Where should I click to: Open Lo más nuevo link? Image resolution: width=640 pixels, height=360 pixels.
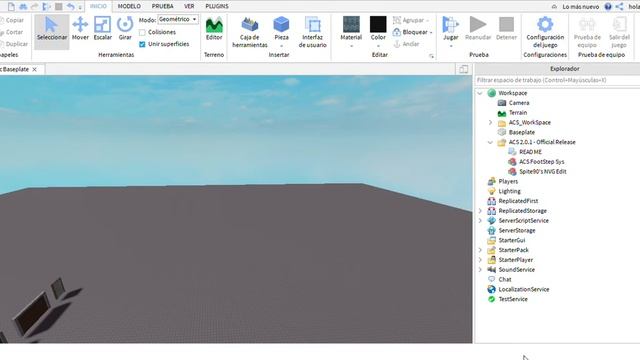click(580, 7)
